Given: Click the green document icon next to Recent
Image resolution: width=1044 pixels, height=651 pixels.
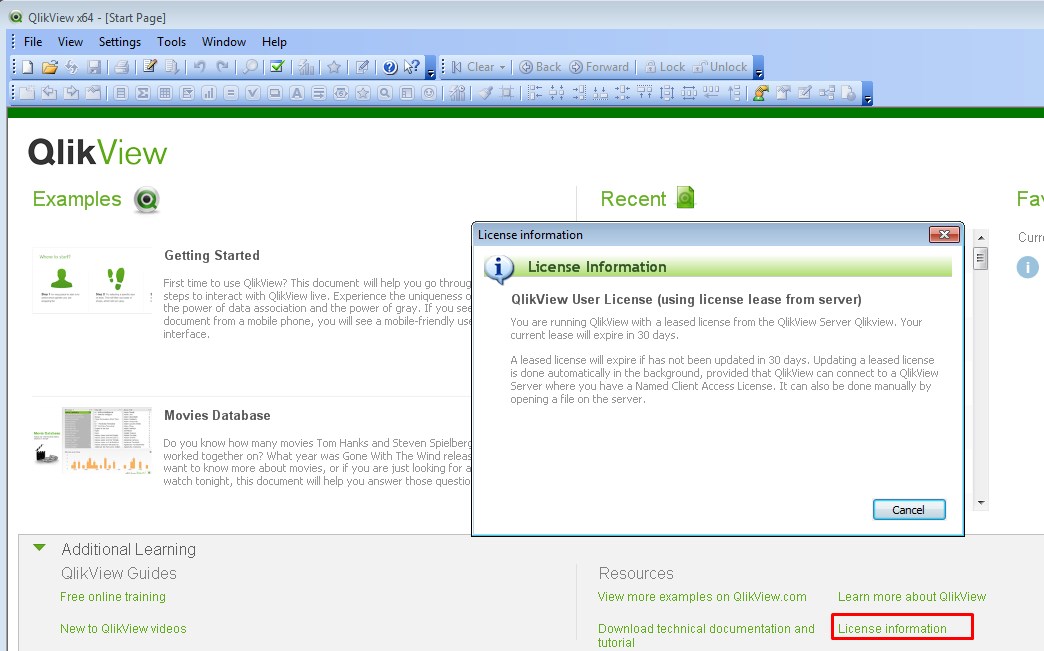Looking at the screenshot, I should pos(685,198).
